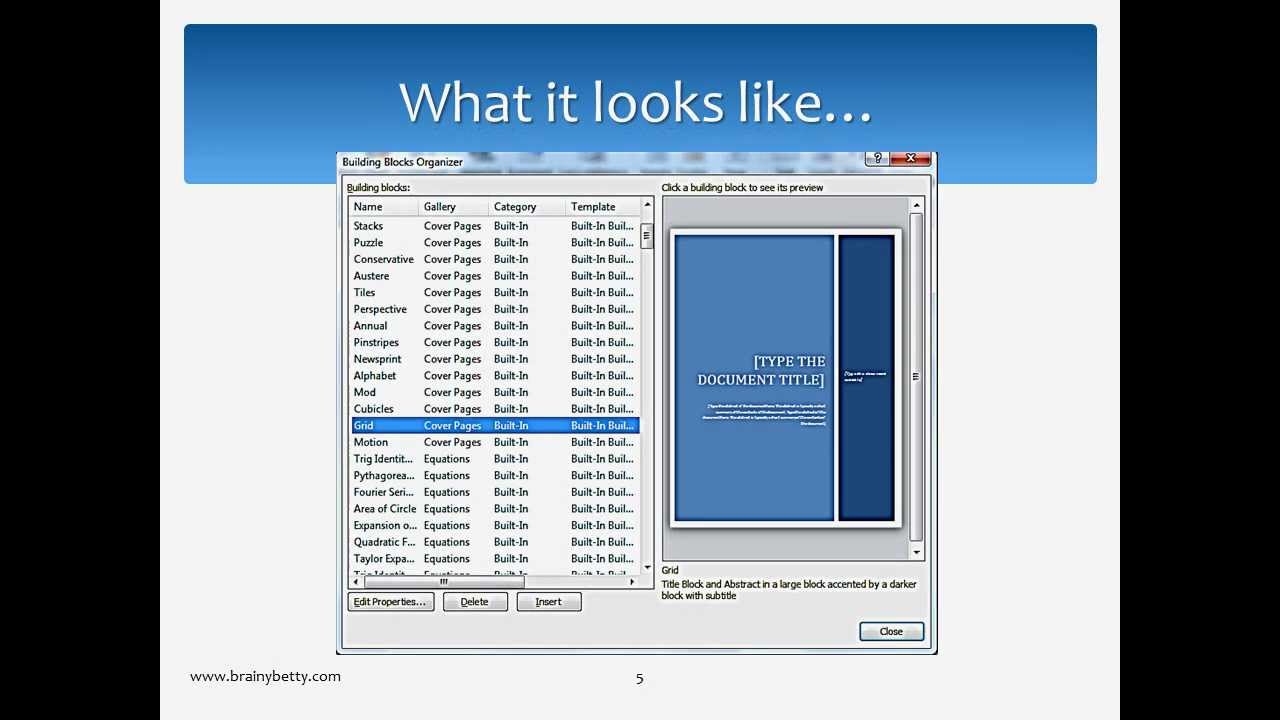Image resolution: width=1280 pixels, height=720 pixels.
Task: Select the Mod cover page row
Action: point(494,392)
